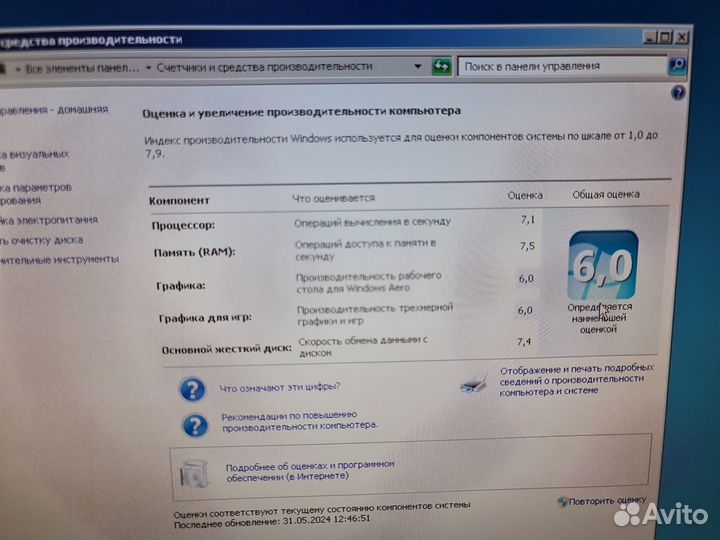Open address bar history dropdown arrow
720x540 pixels.
click(x=417, y=67)
